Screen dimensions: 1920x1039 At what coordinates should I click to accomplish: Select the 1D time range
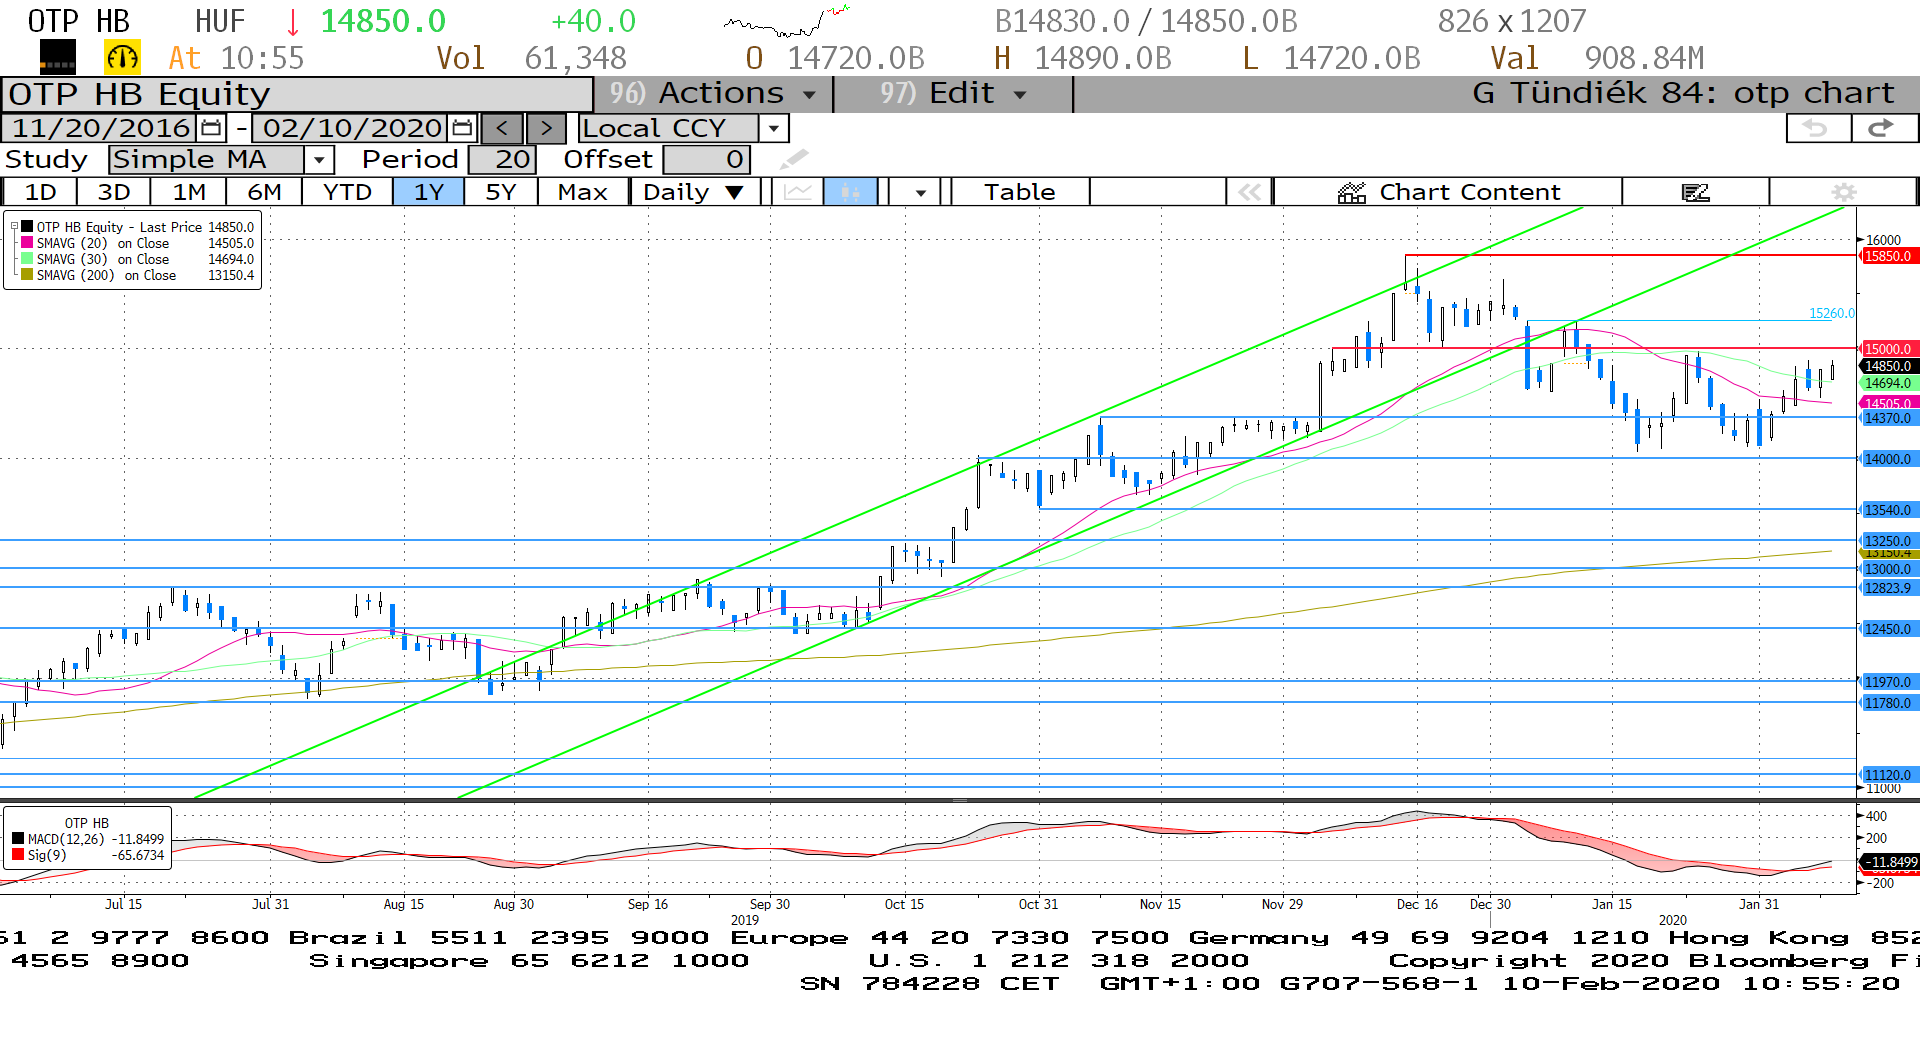click(40, 192)
